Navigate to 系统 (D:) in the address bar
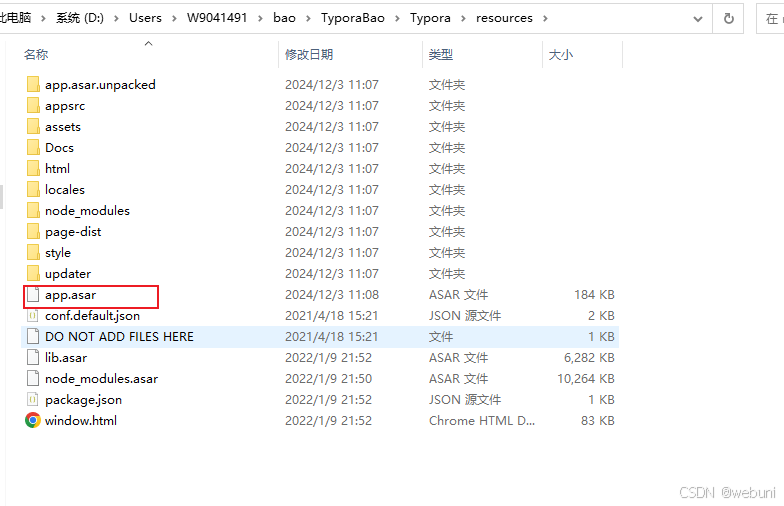Image resolution: width=784 pixels, height=506 pixels. coord(80,18)
